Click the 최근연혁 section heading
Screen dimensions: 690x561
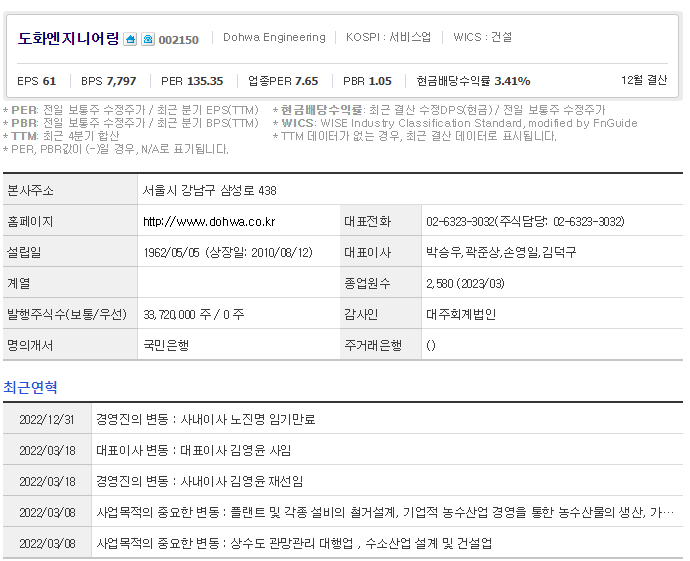[x=30, y=387]
